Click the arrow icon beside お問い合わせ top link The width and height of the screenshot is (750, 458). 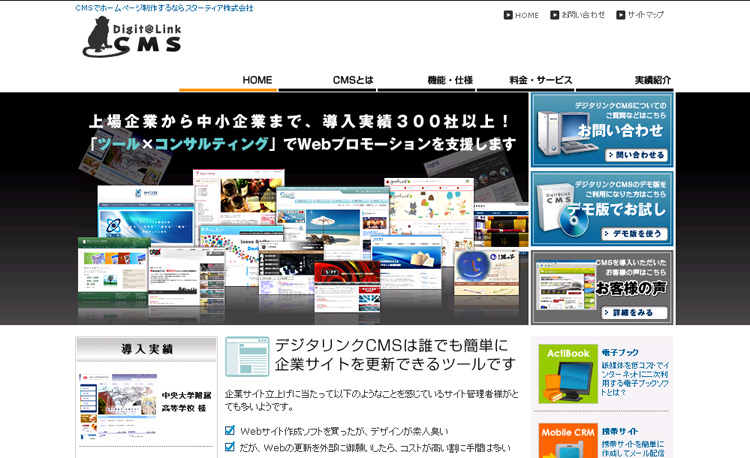[x=555, y=15]
